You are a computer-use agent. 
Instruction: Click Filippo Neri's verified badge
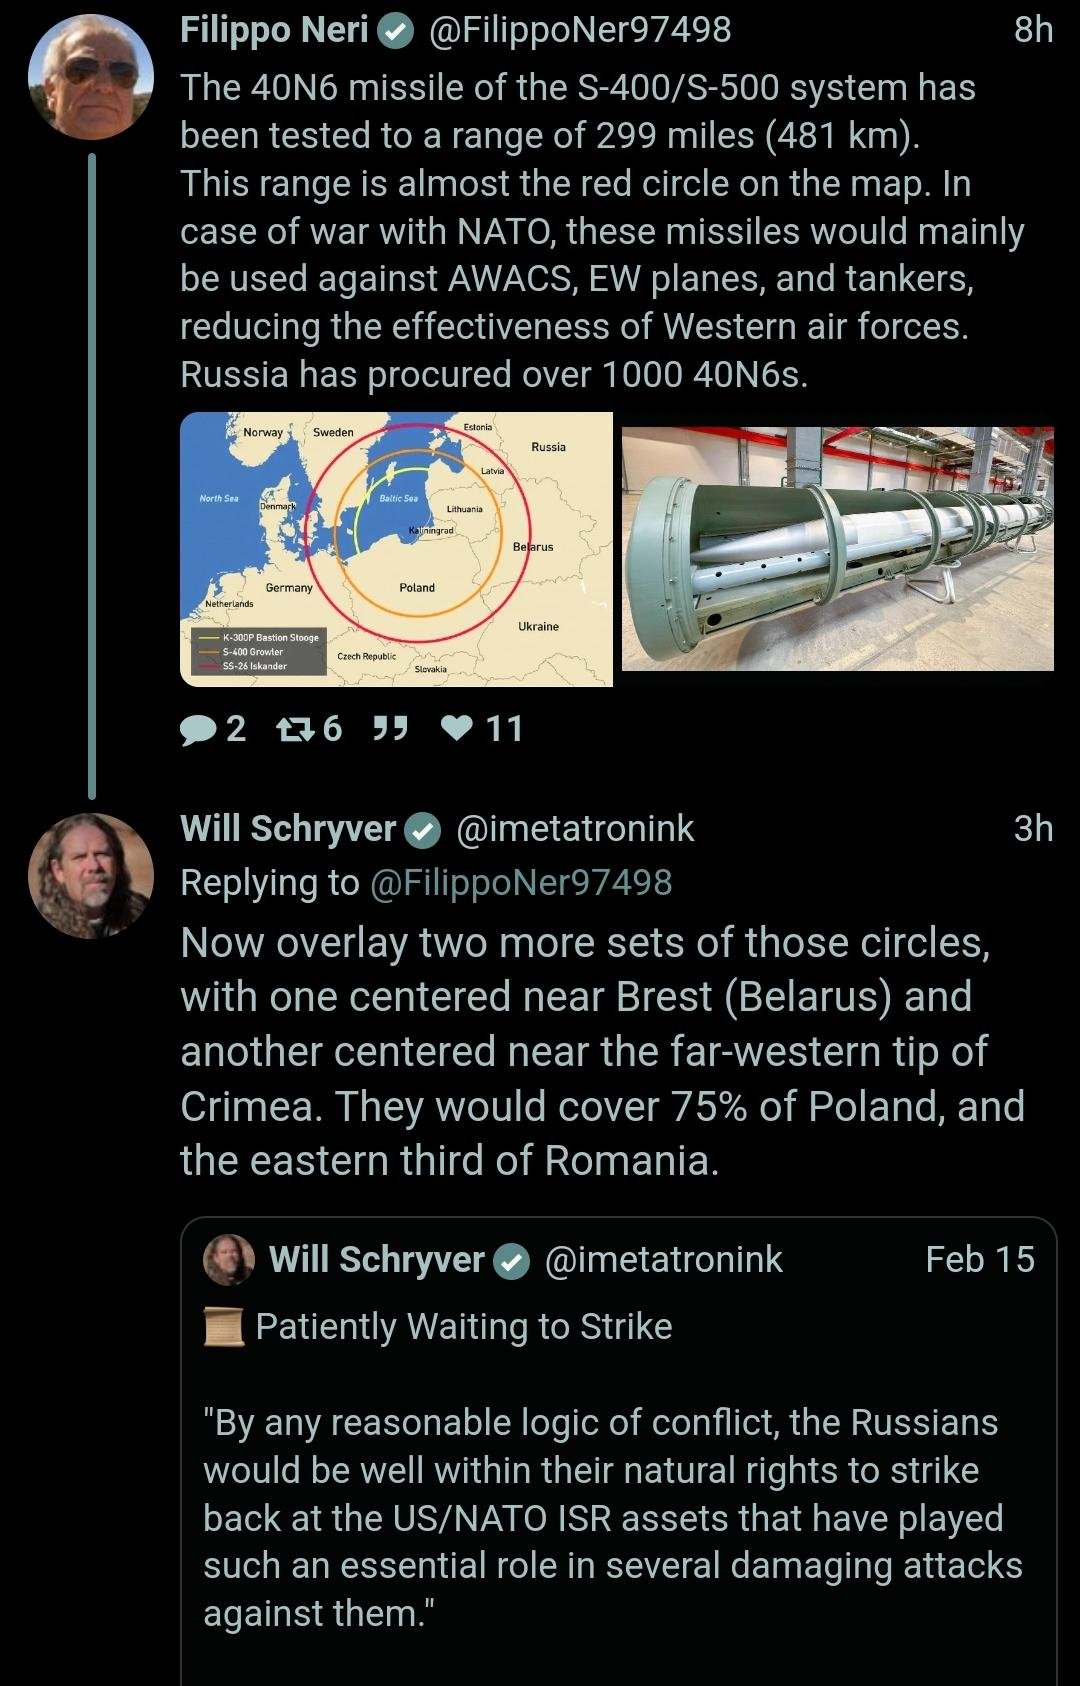(x=397, y=32)
